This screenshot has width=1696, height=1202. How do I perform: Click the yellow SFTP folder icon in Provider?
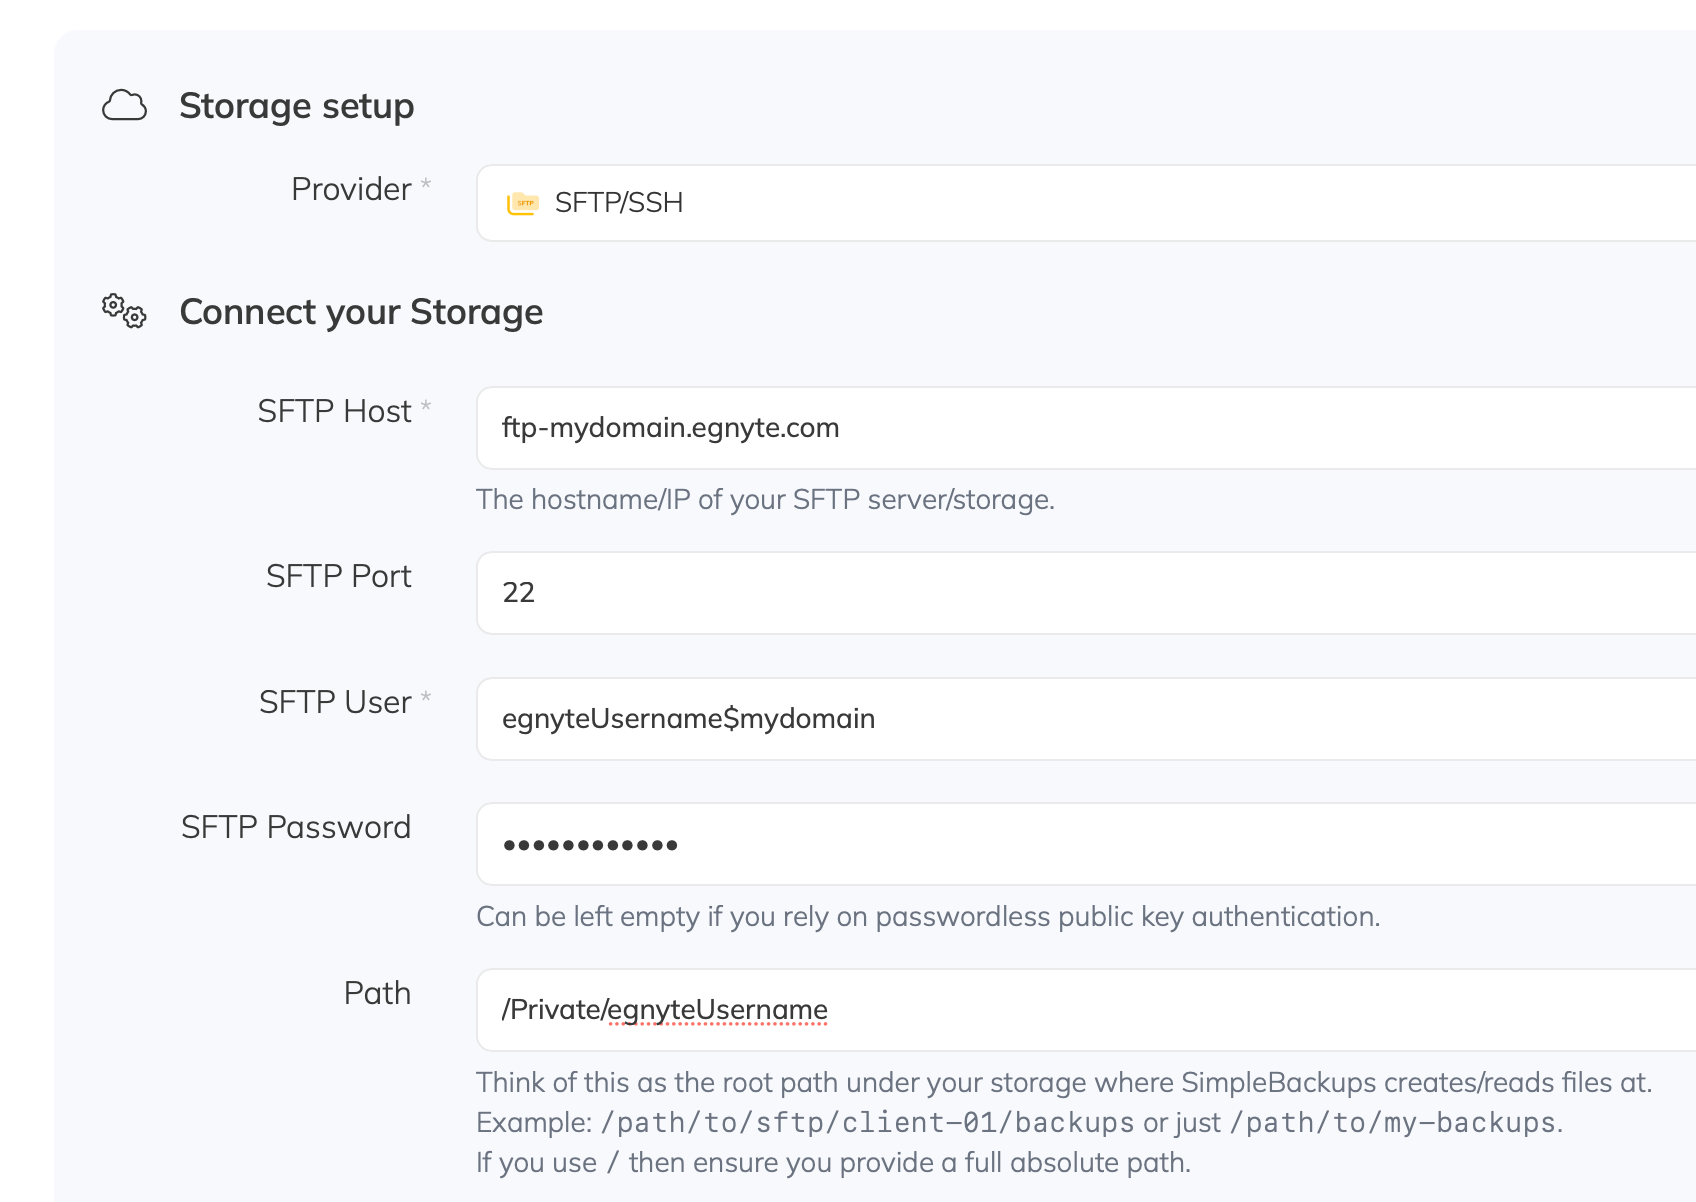tap(523, 202)
